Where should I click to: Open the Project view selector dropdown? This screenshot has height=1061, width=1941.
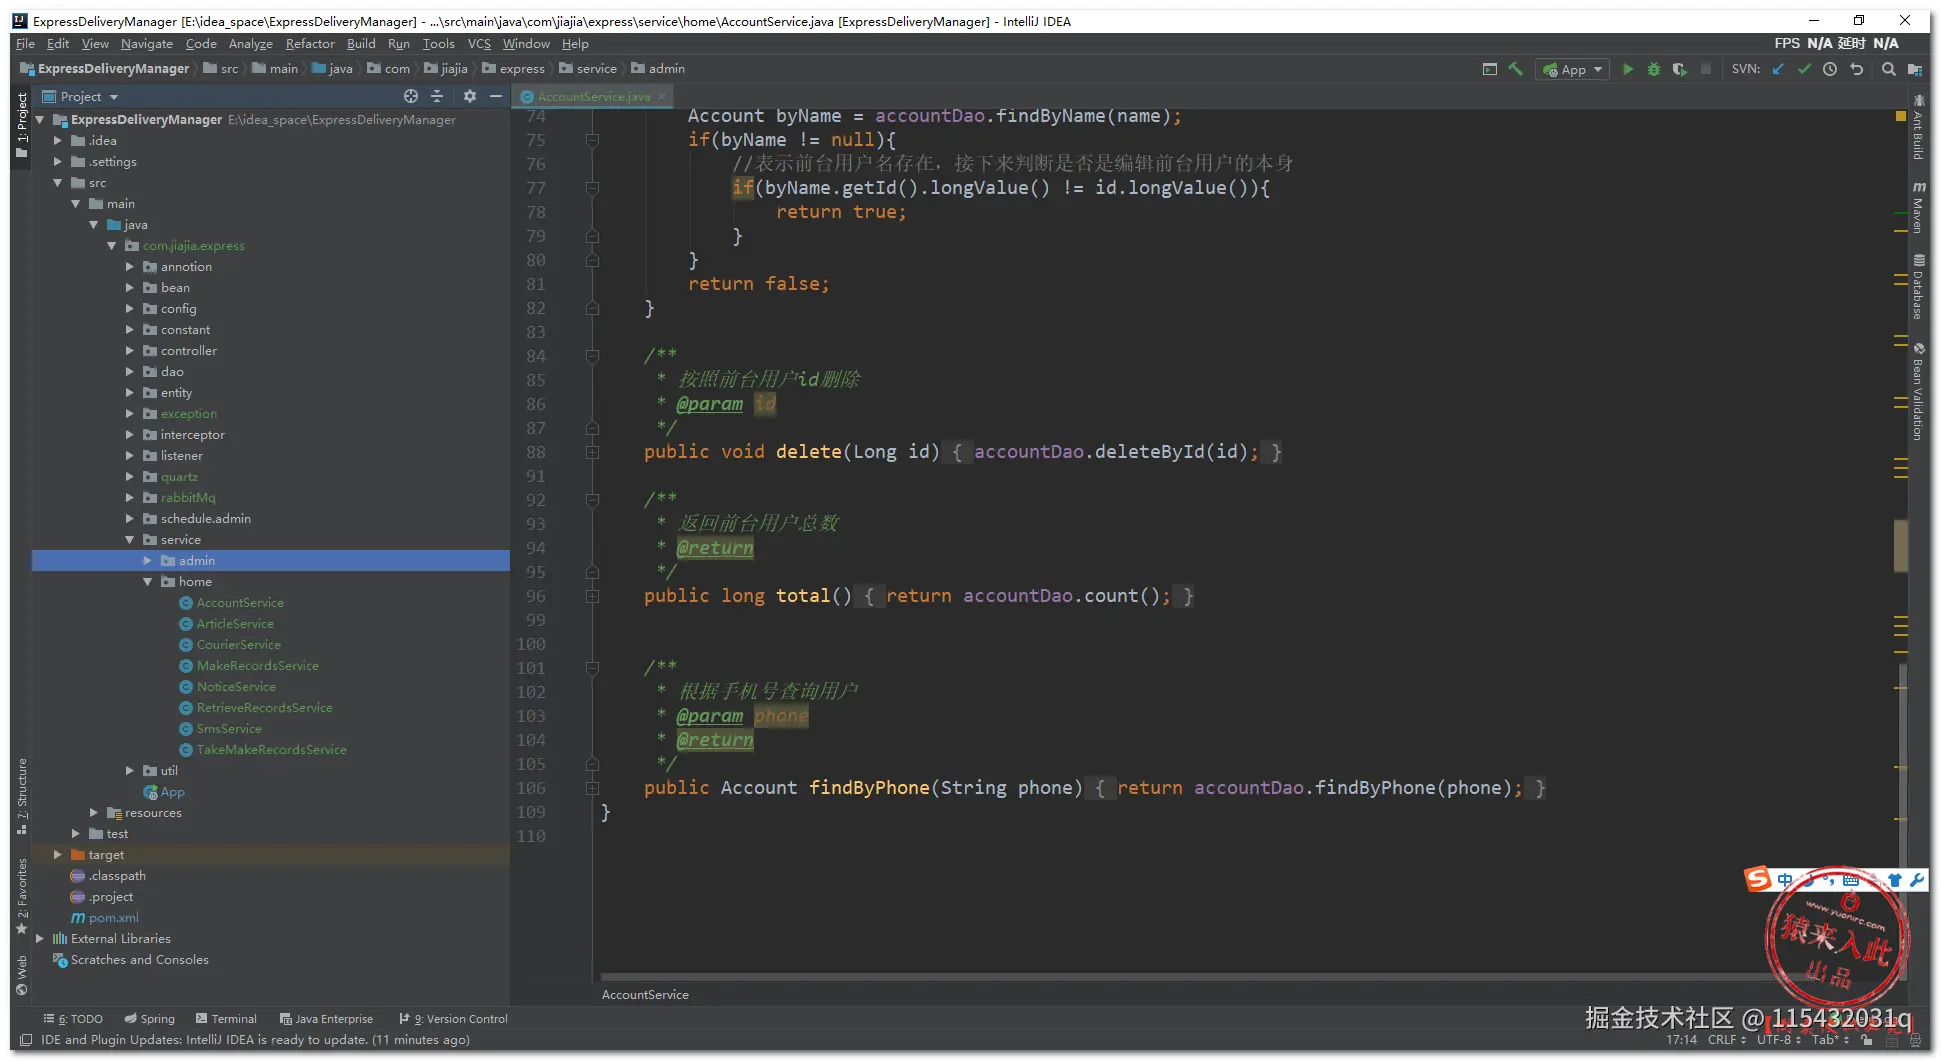point(80,96)
